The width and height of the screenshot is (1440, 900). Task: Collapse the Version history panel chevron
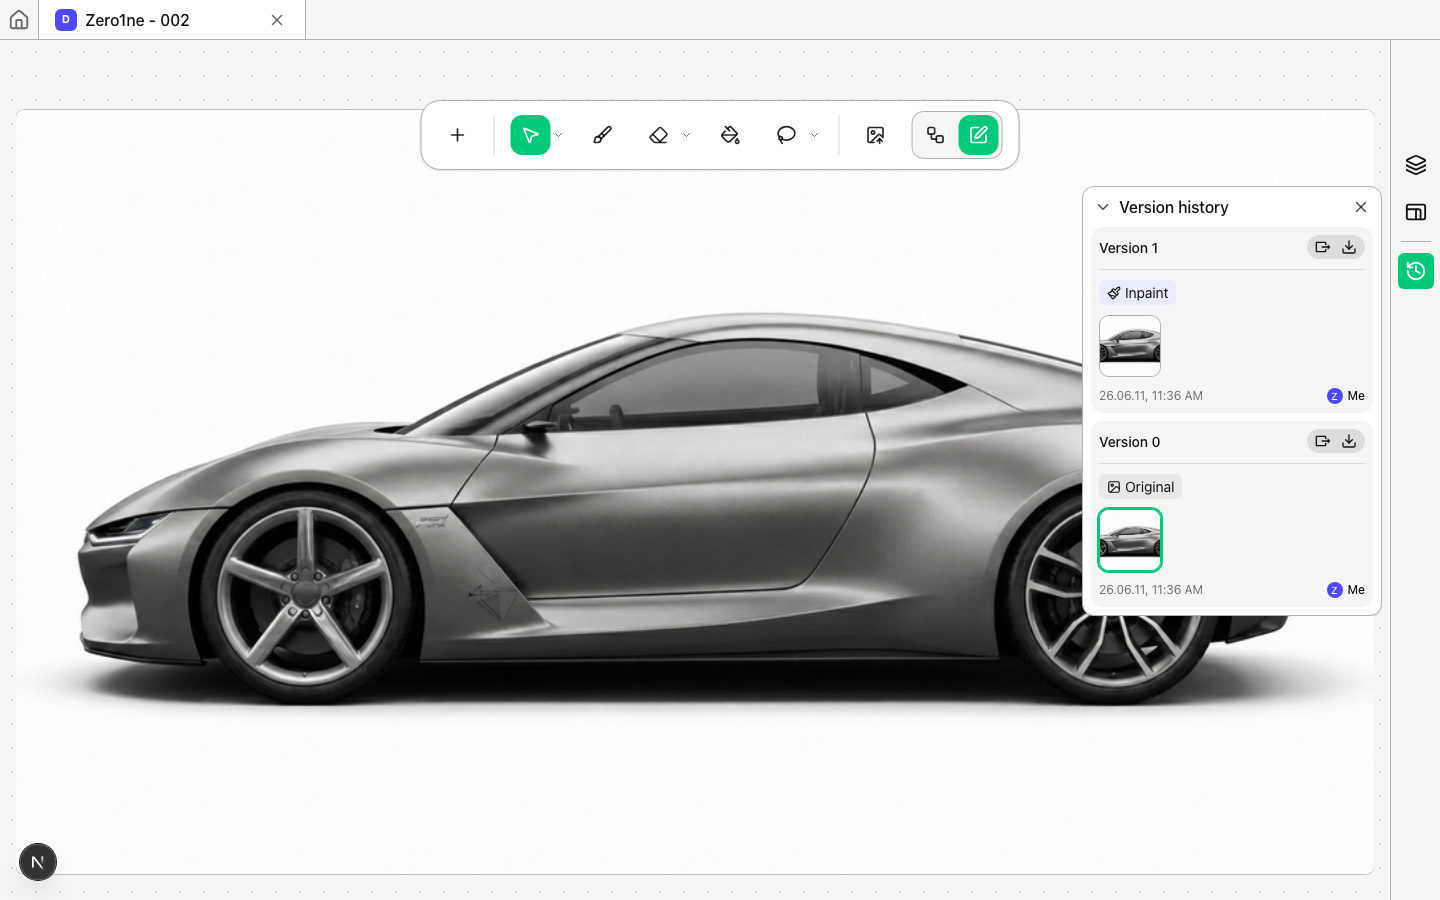1103,207
